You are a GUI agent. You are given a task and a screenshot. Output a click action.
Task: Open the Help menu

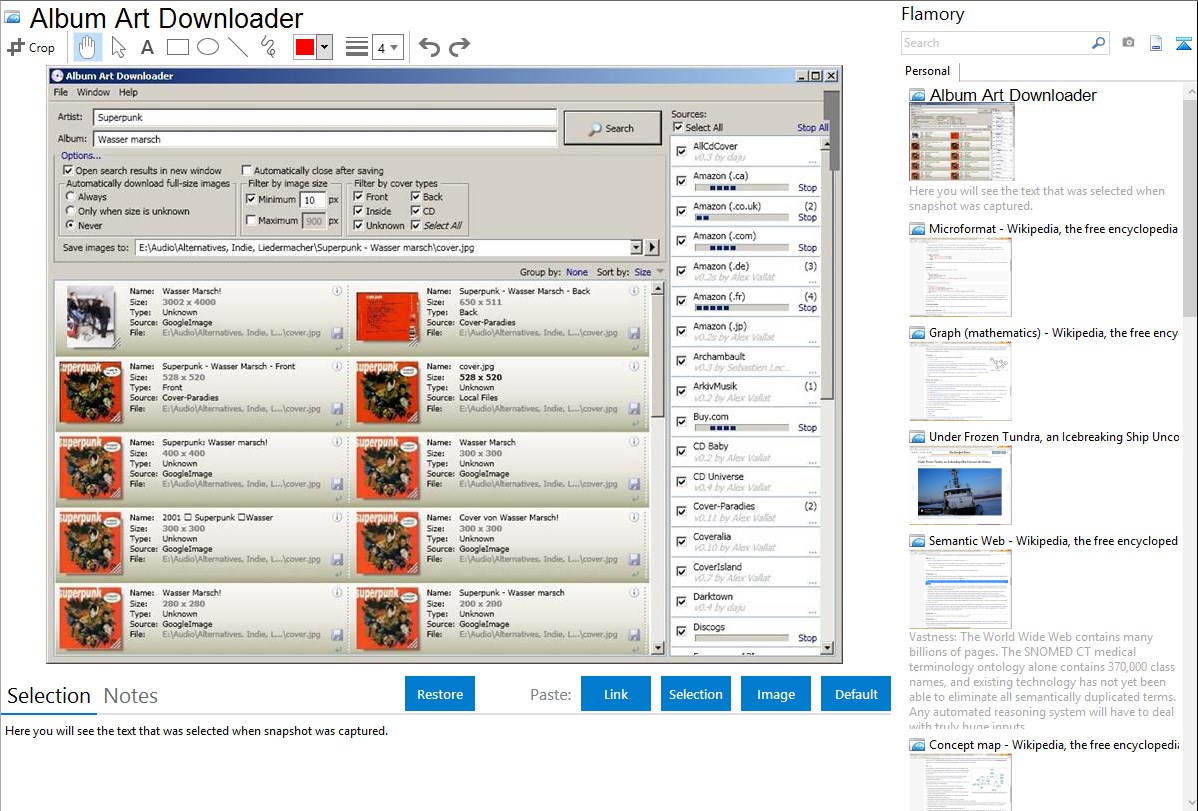pos(128,92)
